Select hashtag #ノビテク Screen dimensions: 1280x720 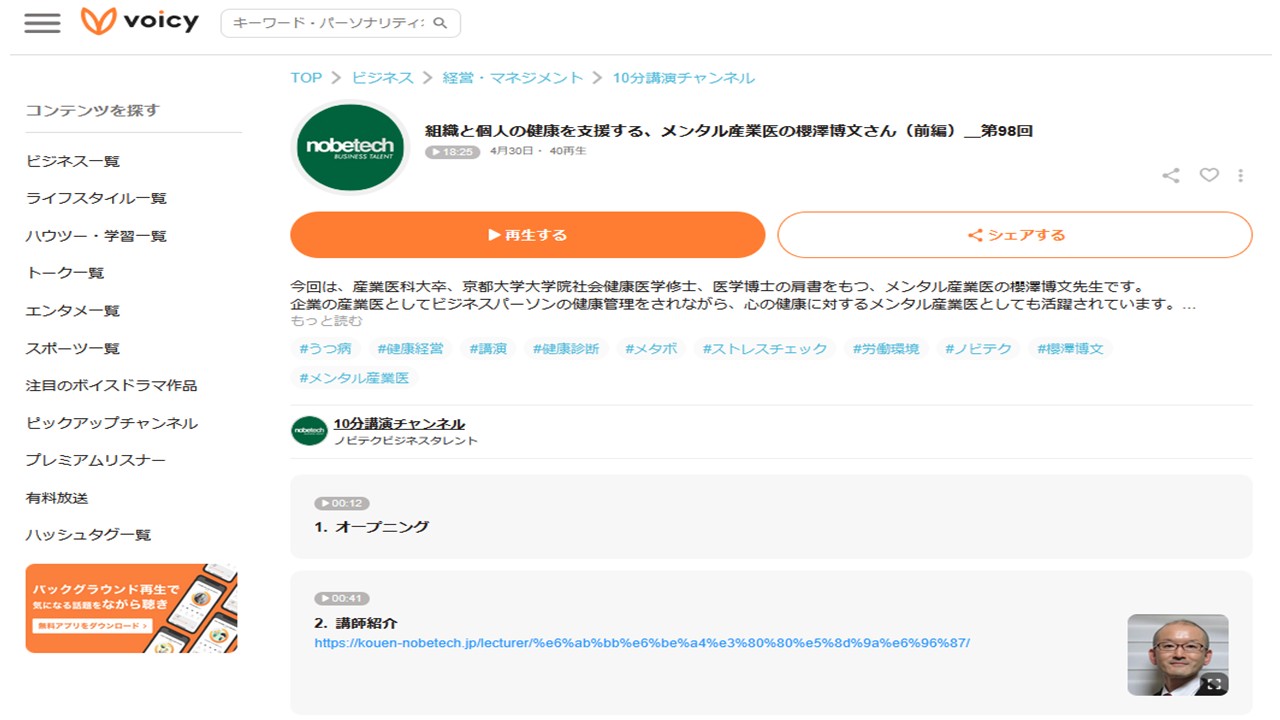click(979, 349)
